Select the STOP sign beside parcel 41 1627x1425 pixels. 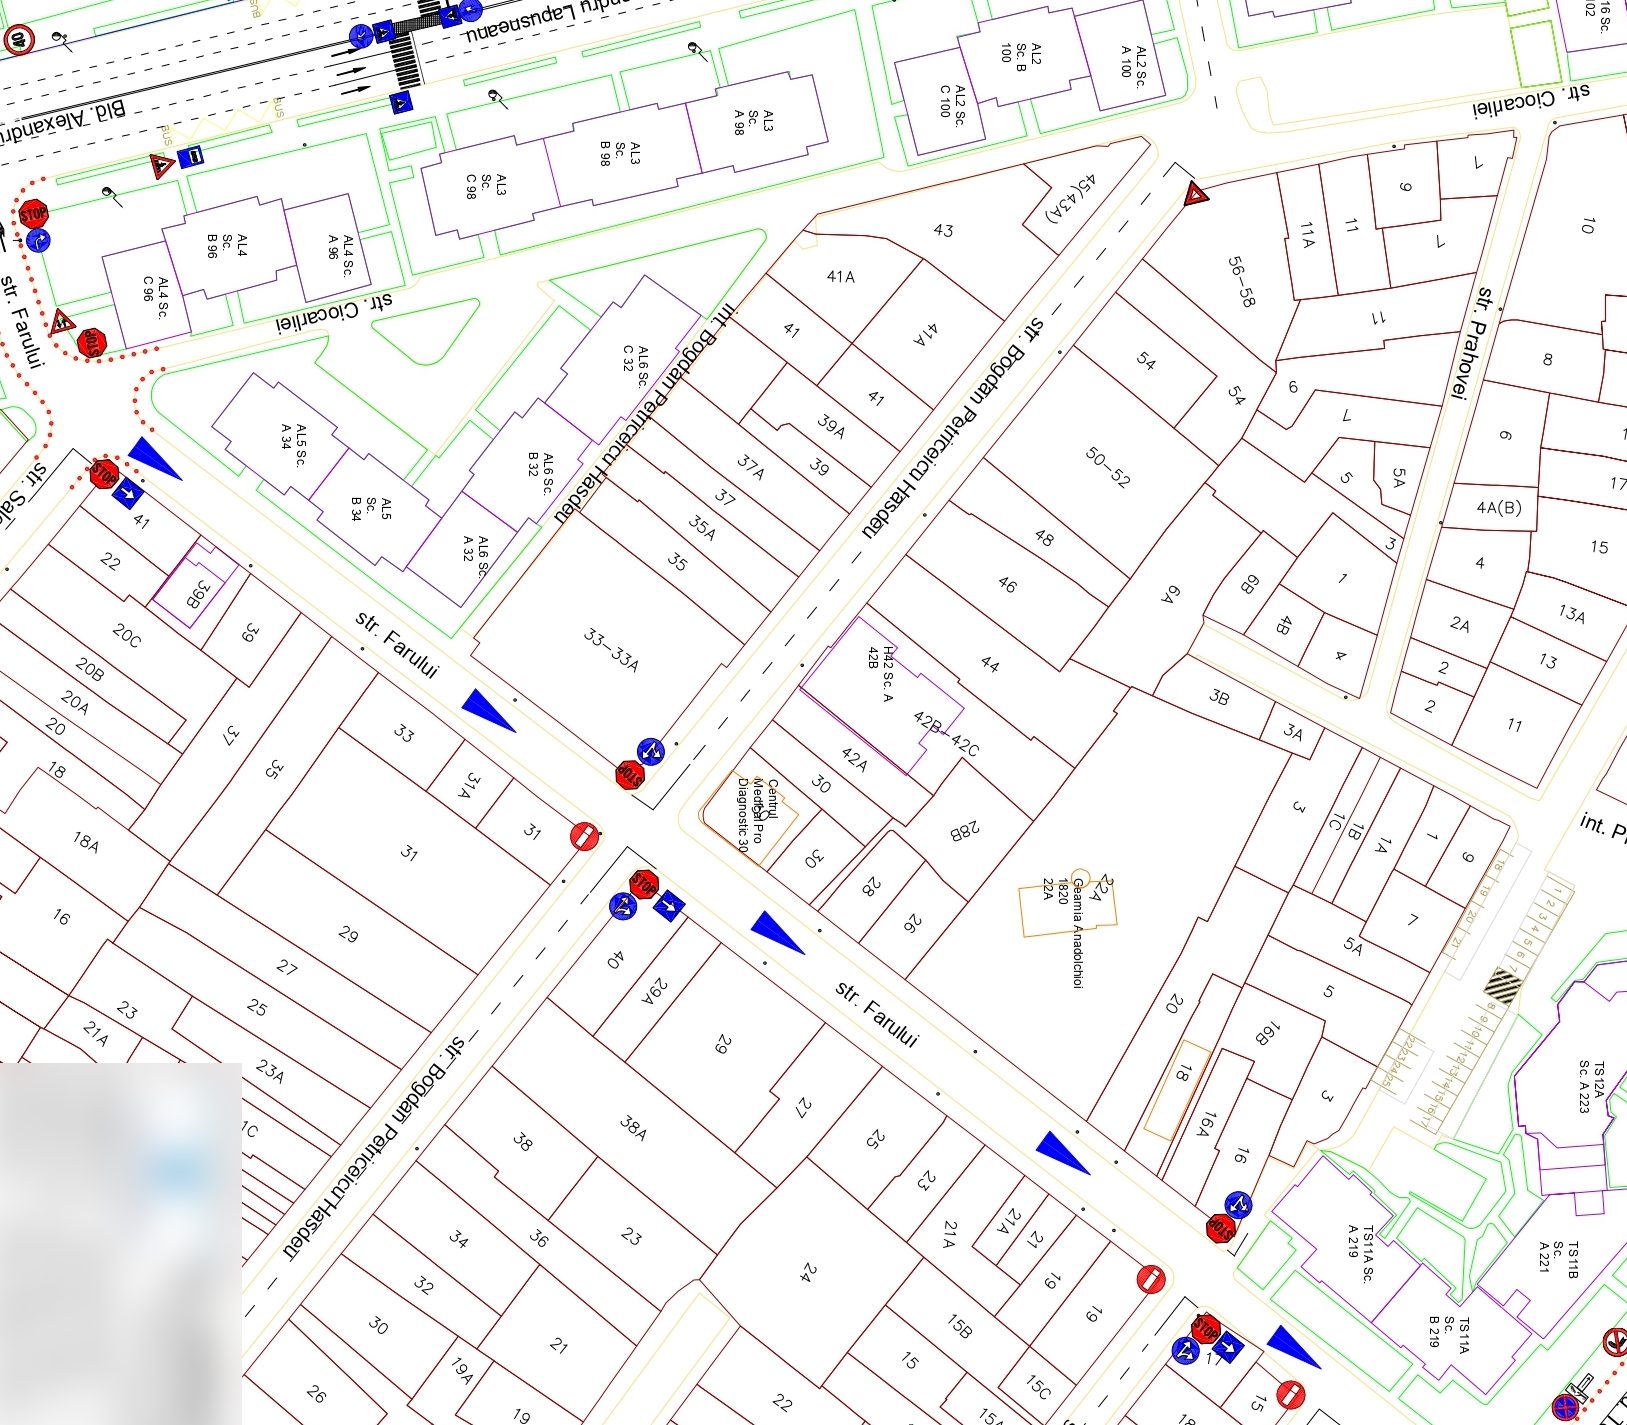[x=104, y=473]
